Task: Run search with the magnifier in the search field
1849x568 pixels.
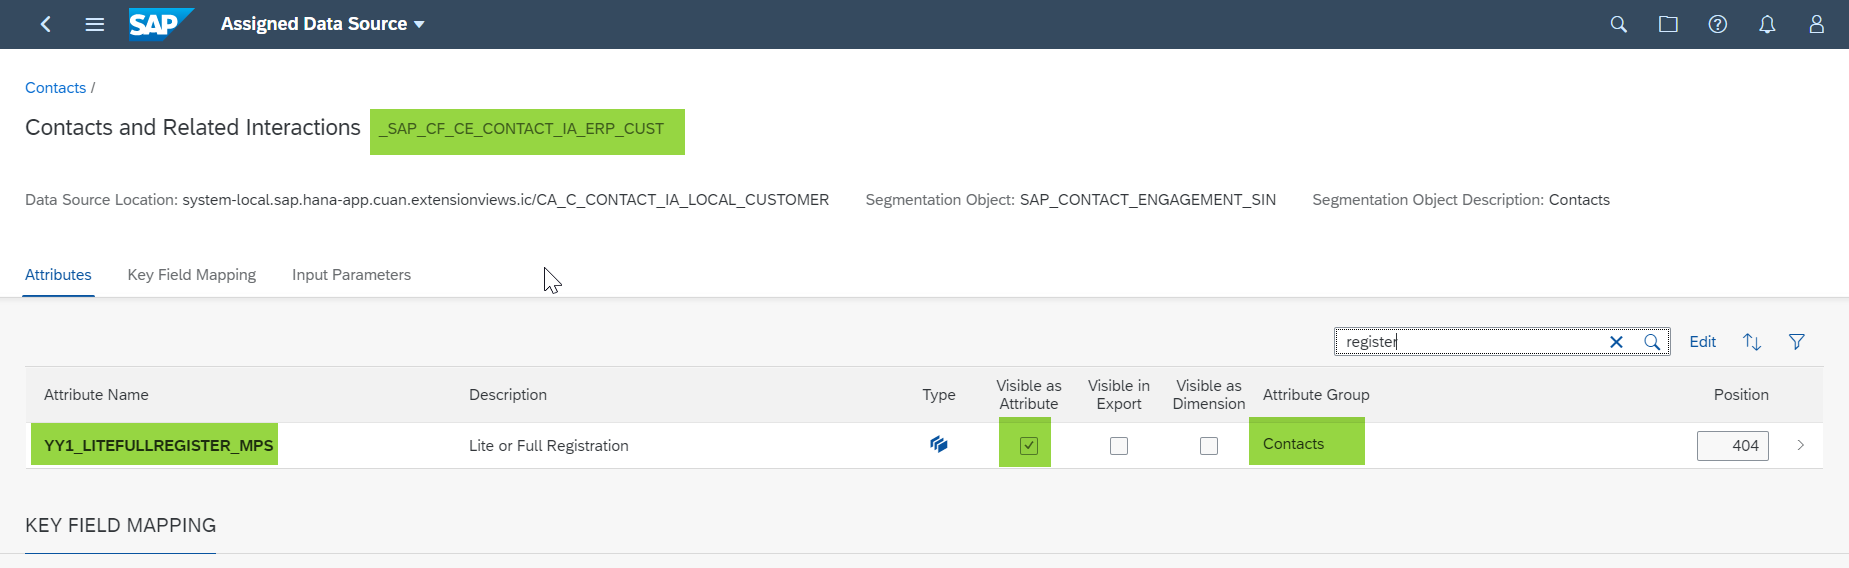Action: pos(1652,342)
